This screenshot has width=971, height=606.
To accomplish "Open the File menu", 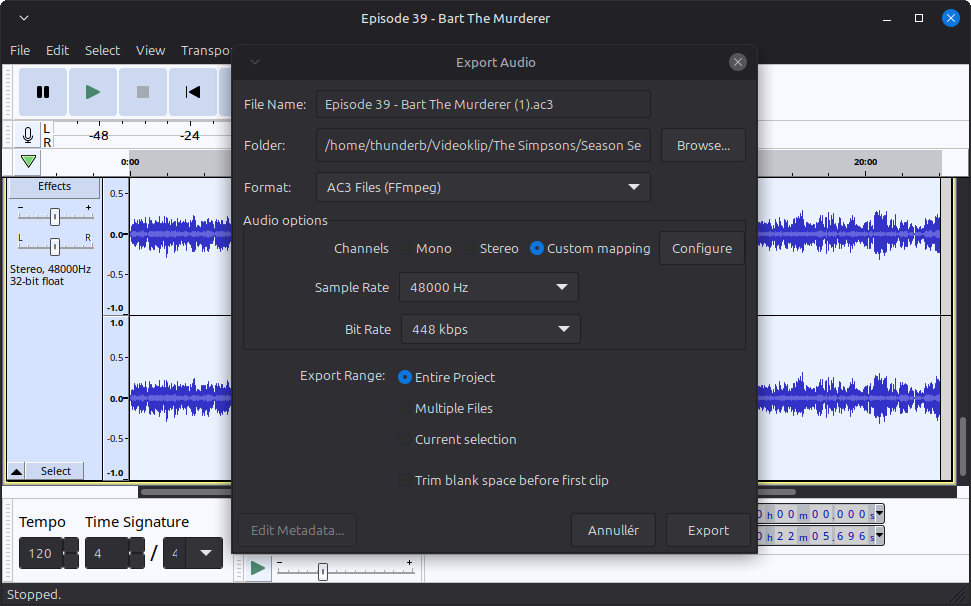I will 20,50.
